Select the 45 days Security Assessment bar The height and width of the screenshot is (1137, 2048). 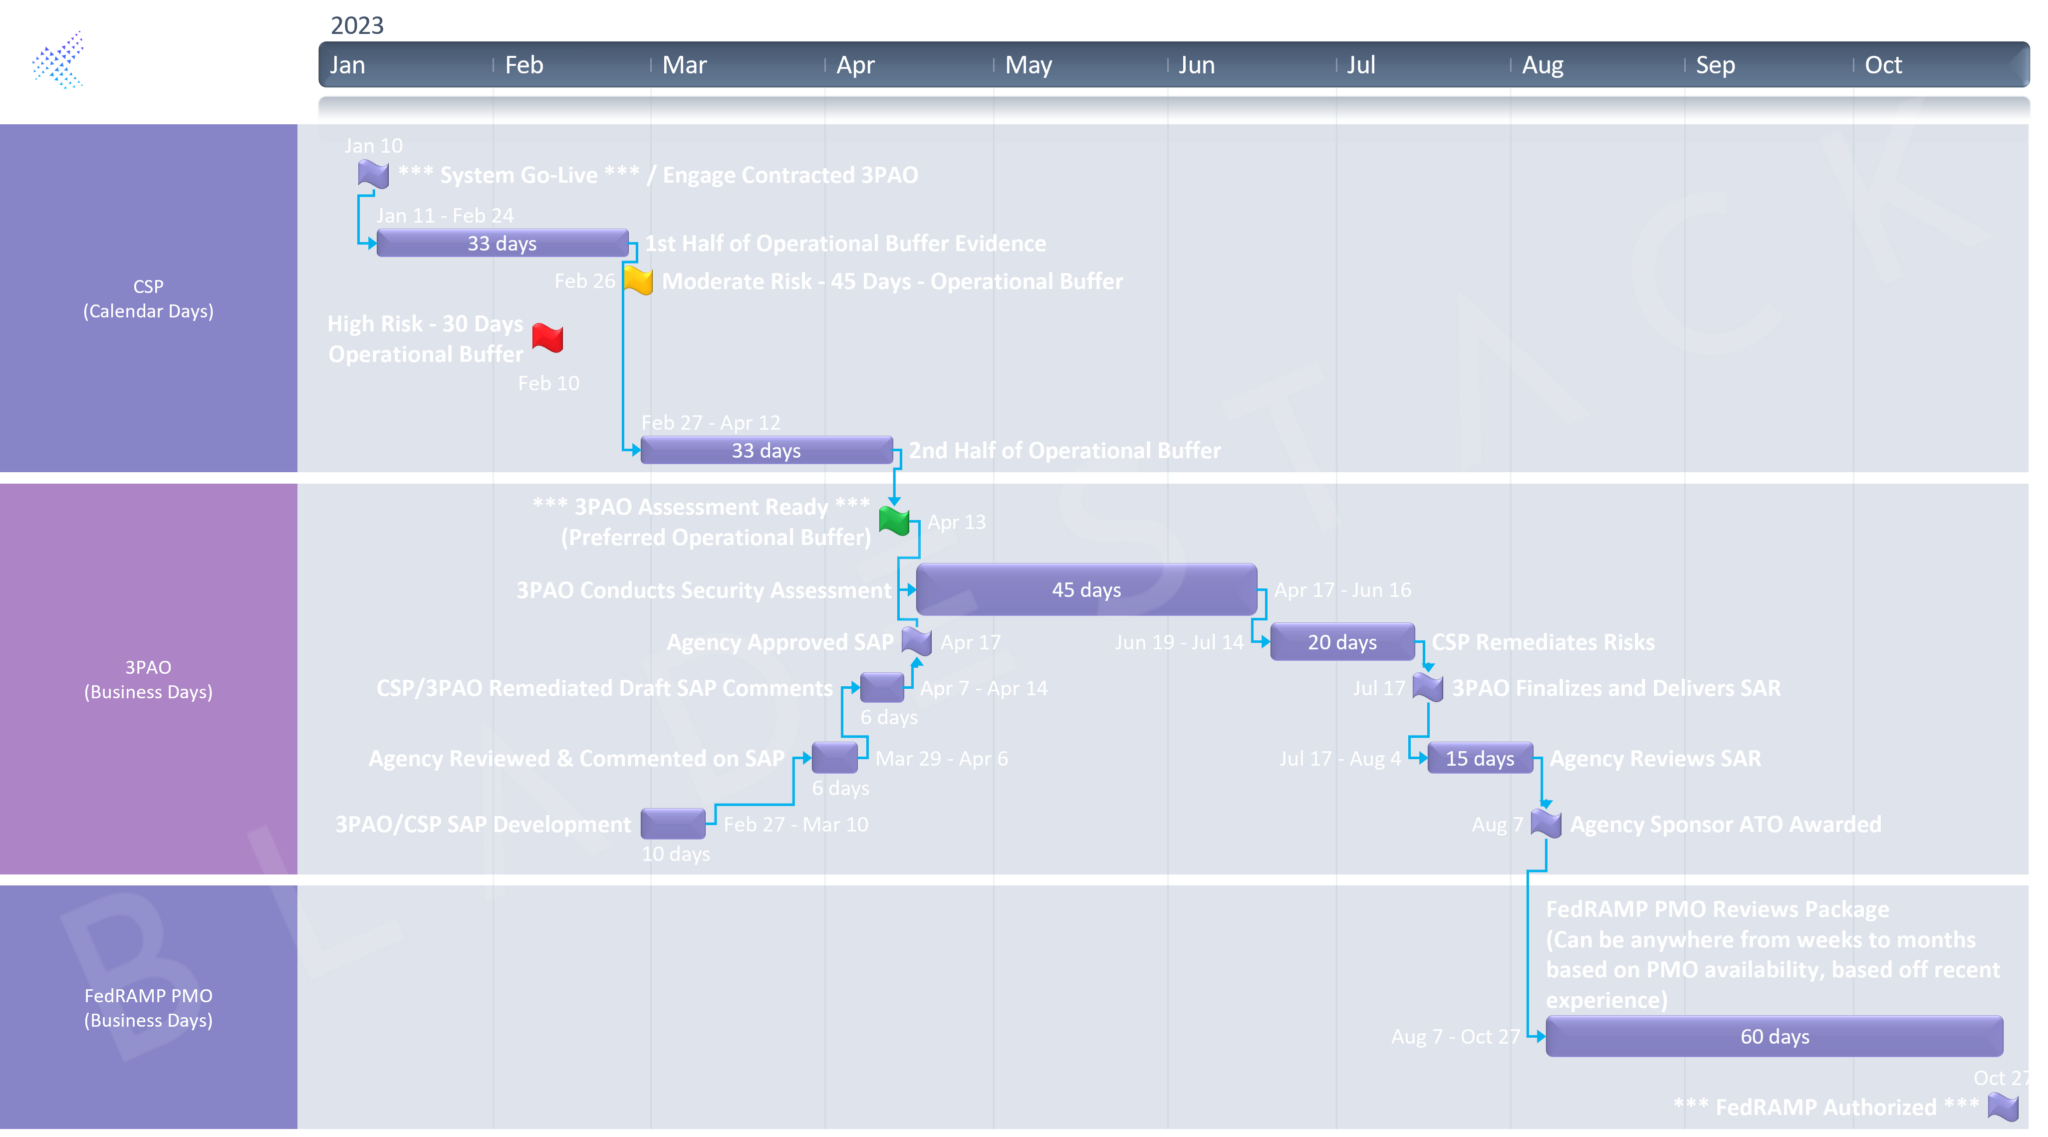pyautogui.click(x=1086, y=590)
